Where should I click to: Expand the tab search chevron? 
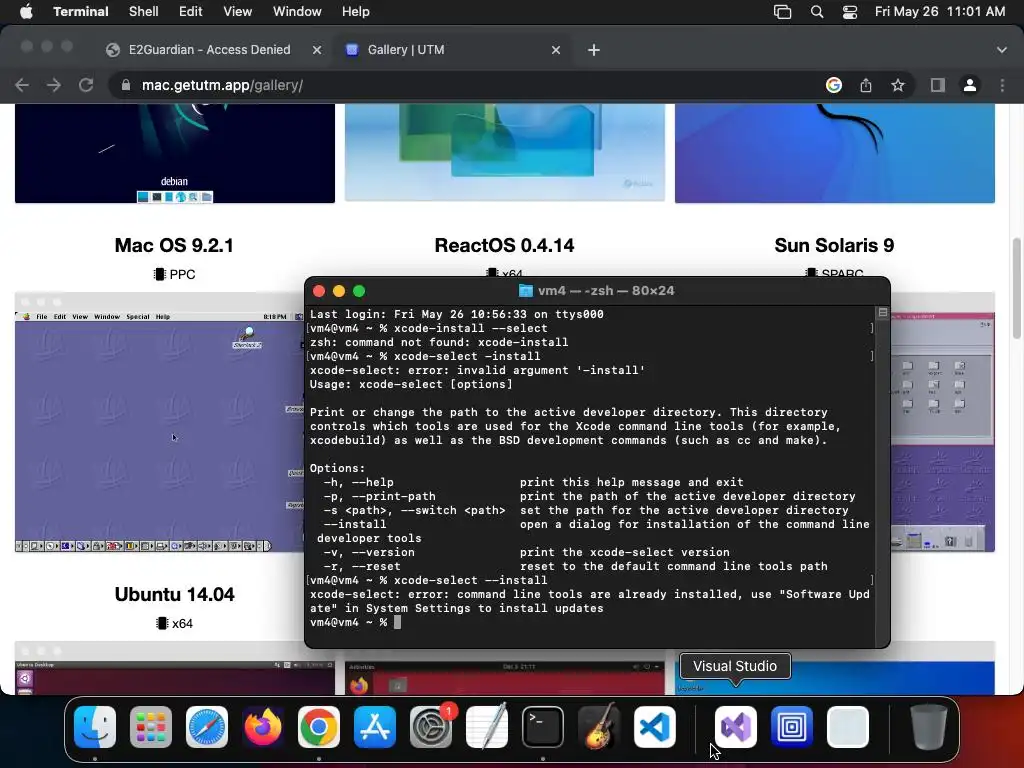pyautogui.click(x=1002, y=50)
